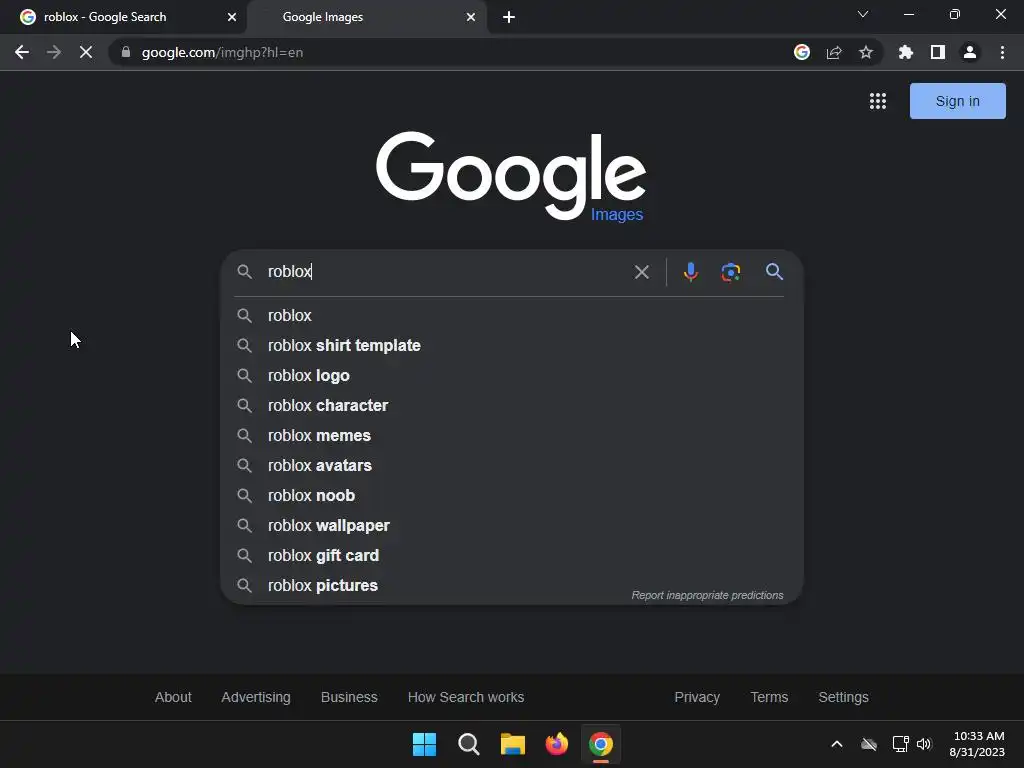Open the Extensions puzzle icon
Screen dimensions: 1024x768
(905, 52)
